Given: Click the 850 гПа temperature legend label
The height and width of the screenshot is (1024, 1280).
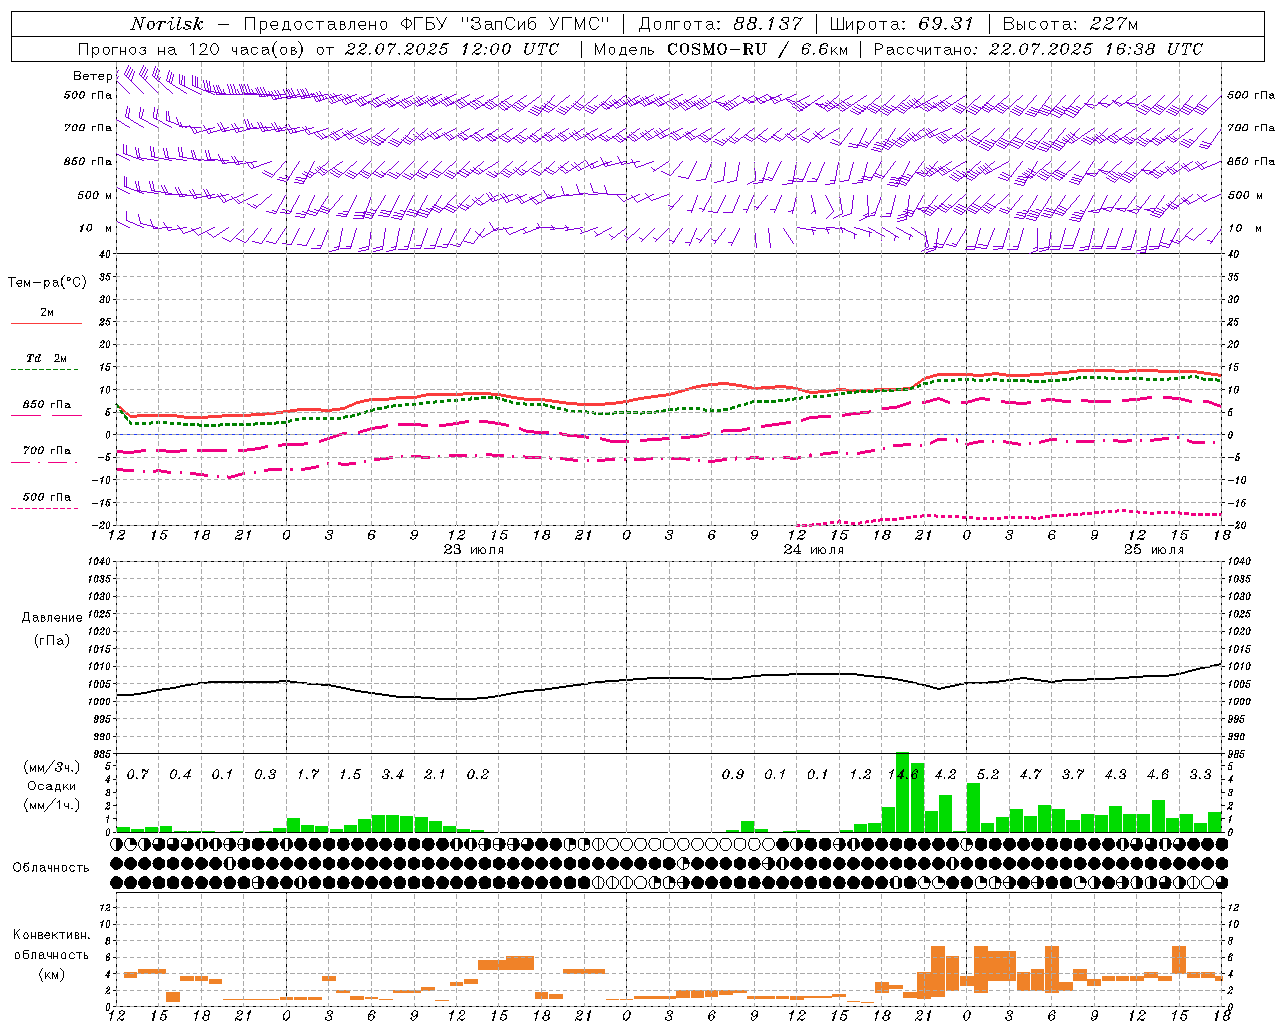Looking at the screenshot, I should (x=46, y=405).
